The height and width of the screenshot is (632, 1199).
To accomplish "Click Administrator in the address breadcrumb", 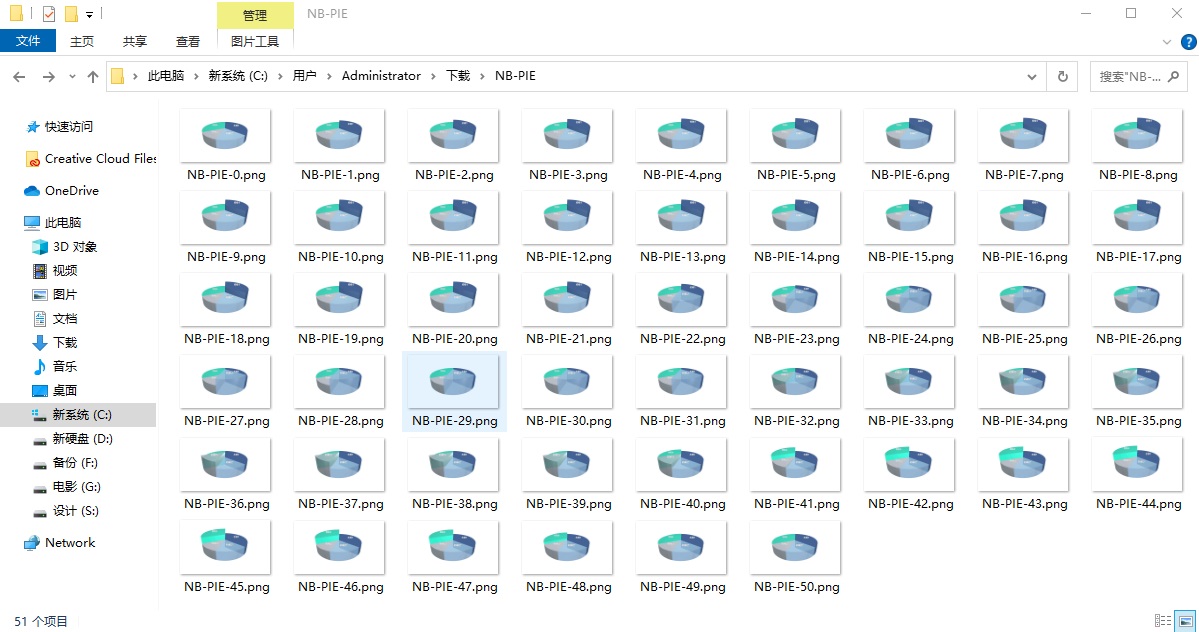I will (381, 76).
